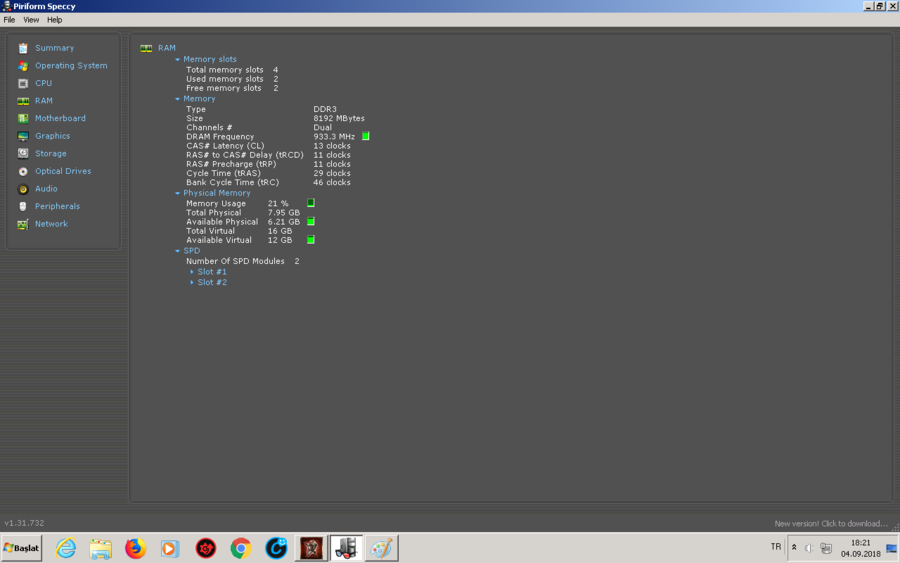Collapse the SPD section
The image size is (900, 563).
177,251
